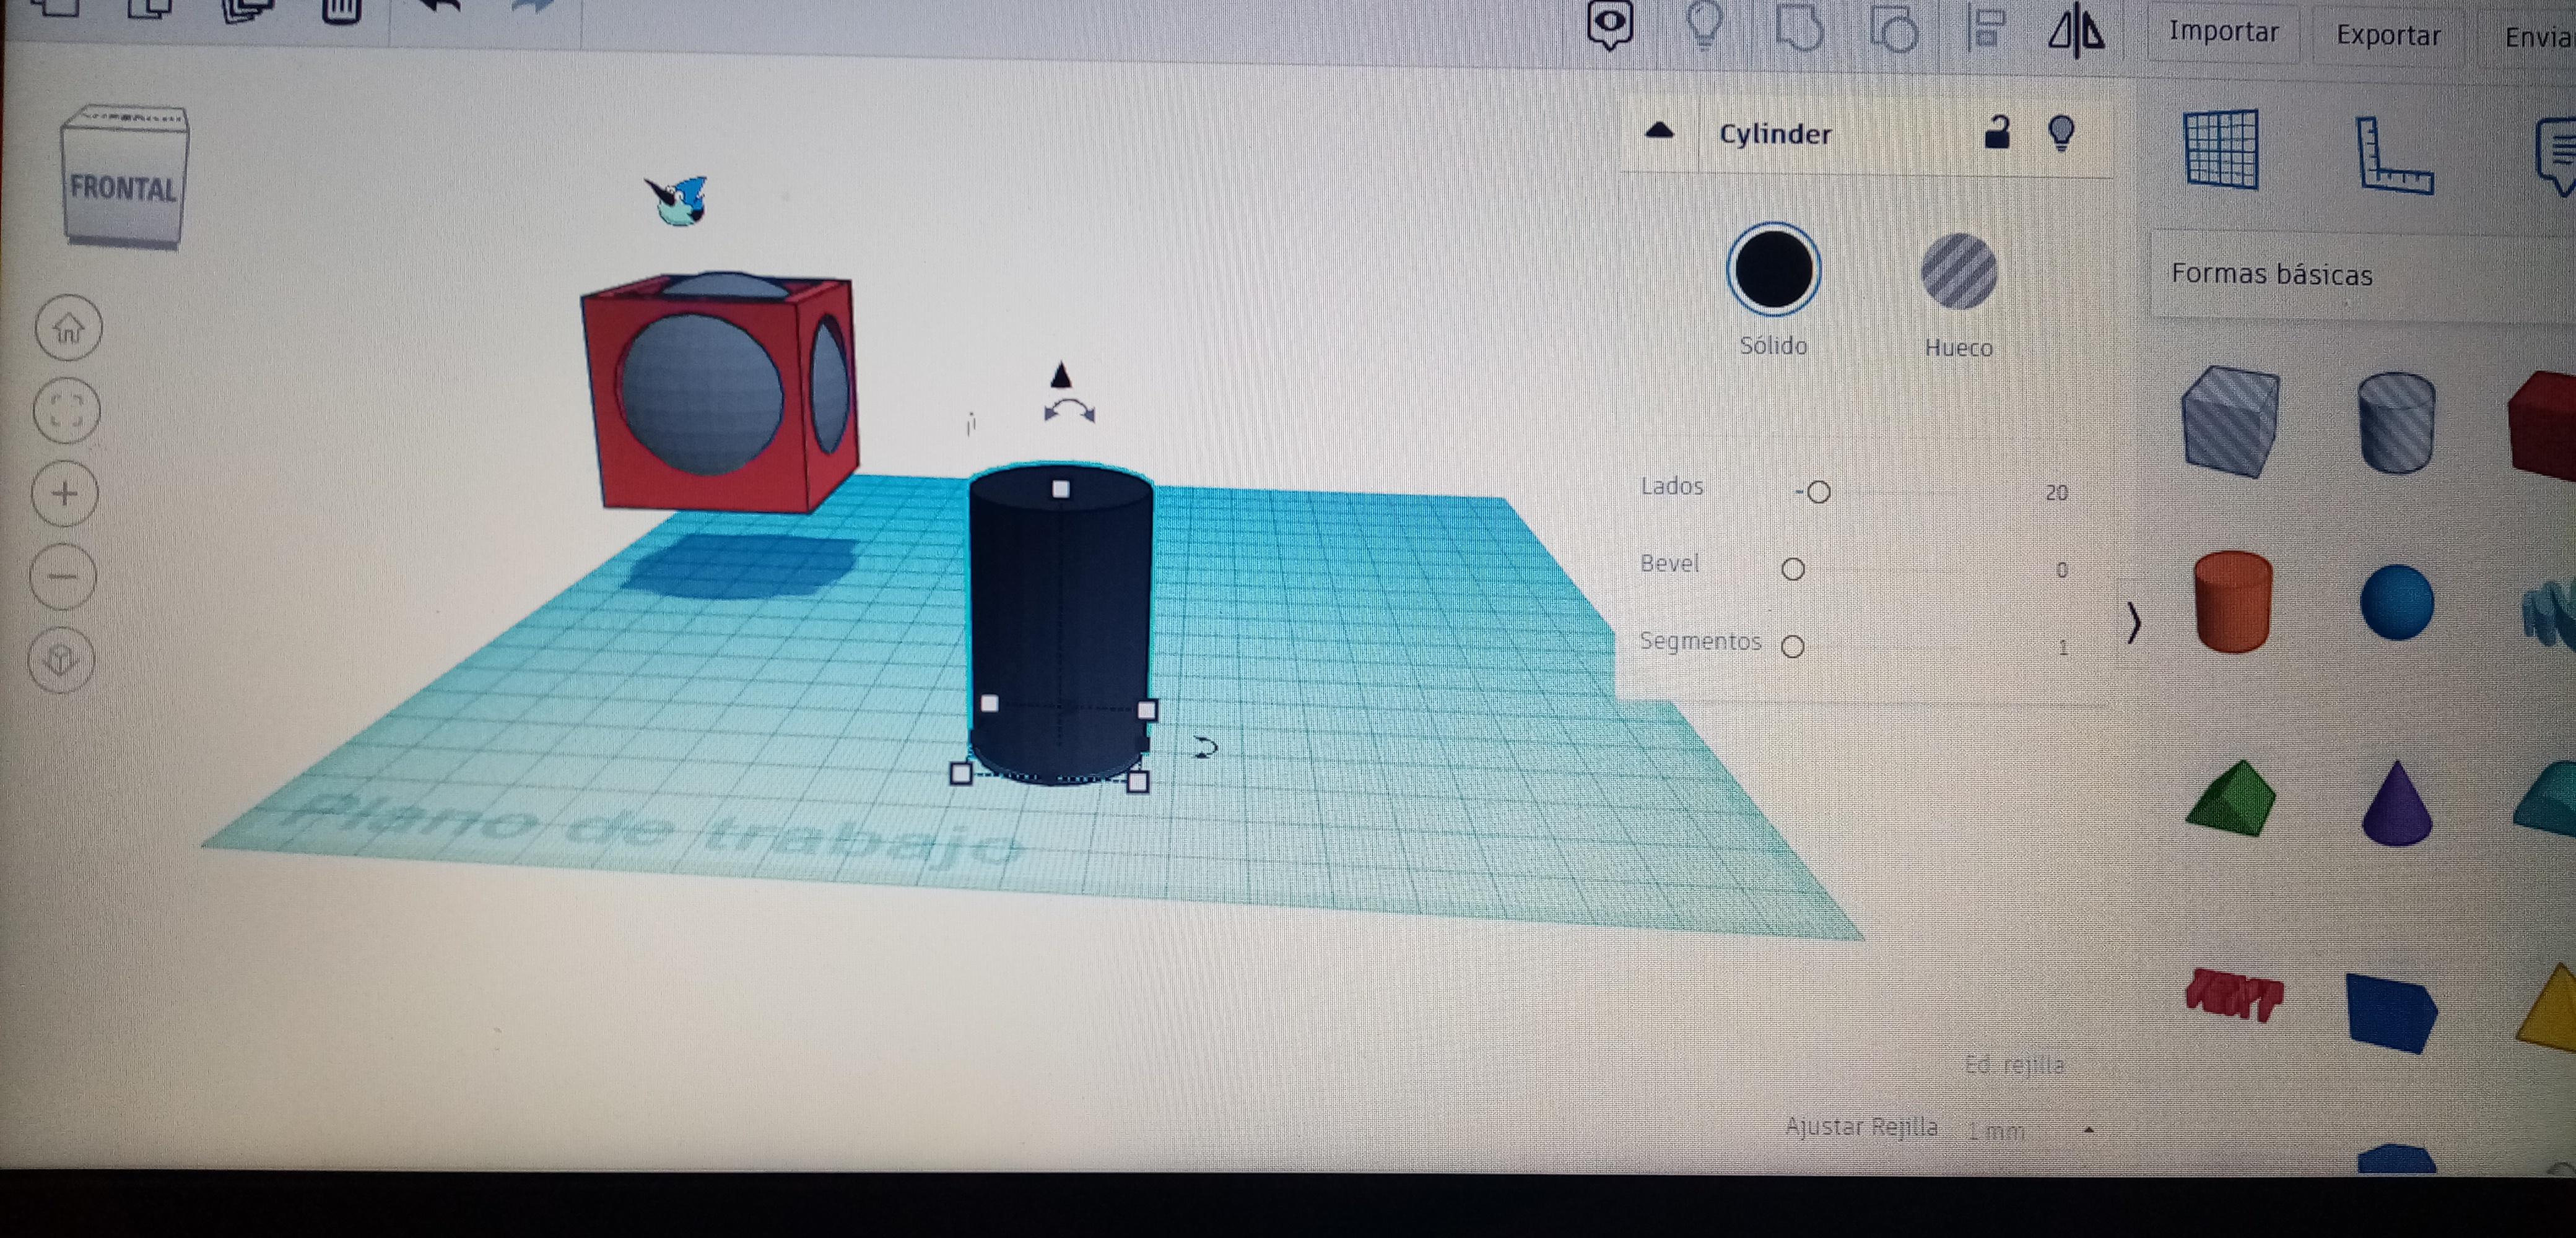Switch to orthographic view cube icon
This screenshot has width=2576, height=1238.
[62, 660]
